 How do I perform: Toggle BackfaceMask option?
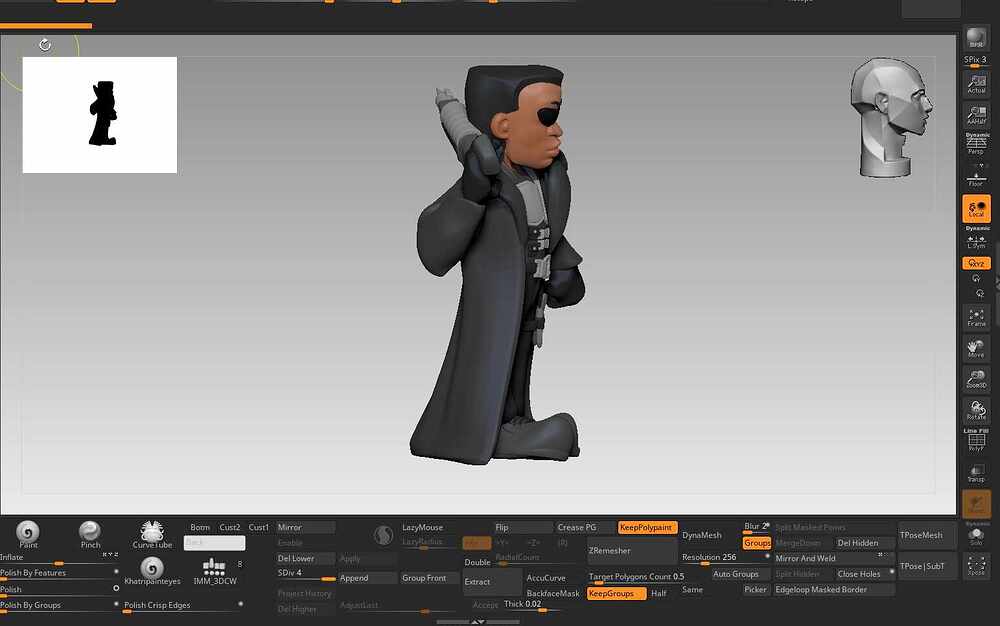coord(553,593)
